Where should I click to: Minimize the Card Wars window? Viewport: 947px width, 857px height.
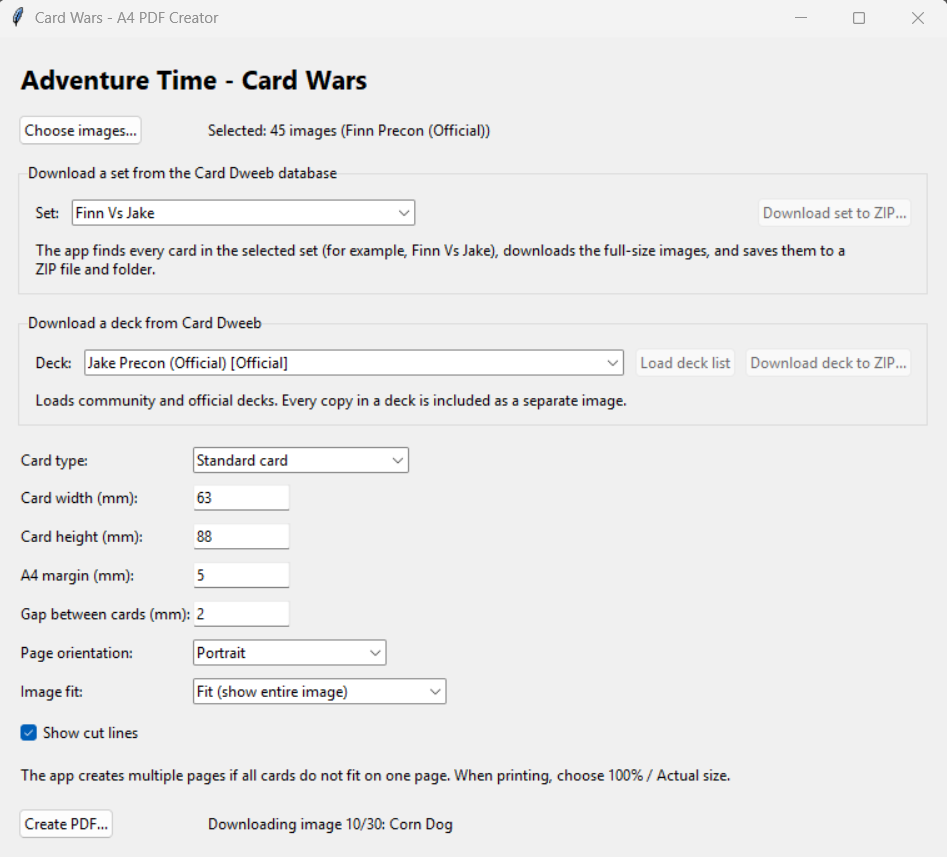pos(801,18)
